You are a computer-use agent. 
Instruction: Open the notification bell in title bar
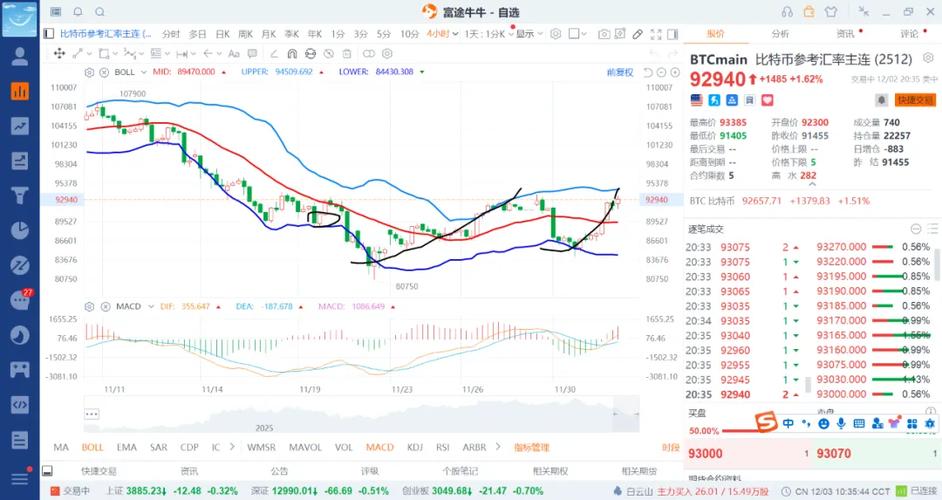click(78, 11)
